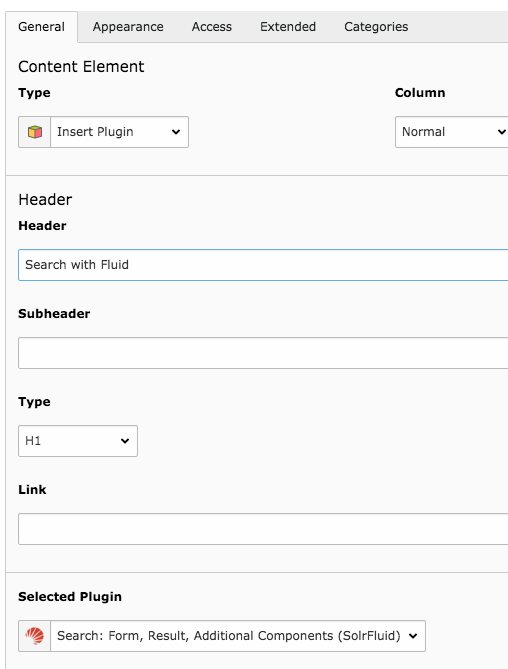Screen dimensions: 508x669
Task: Click the Column field label
Action: [x=420, y=93]
